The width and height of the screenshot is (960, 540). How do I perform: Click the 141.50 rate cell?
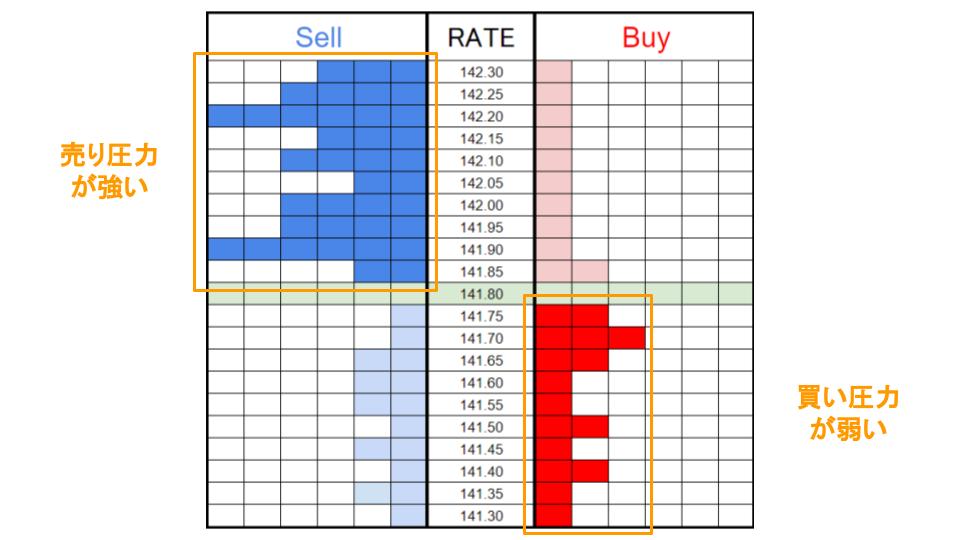pyautogui.click(x=481, y=427)
